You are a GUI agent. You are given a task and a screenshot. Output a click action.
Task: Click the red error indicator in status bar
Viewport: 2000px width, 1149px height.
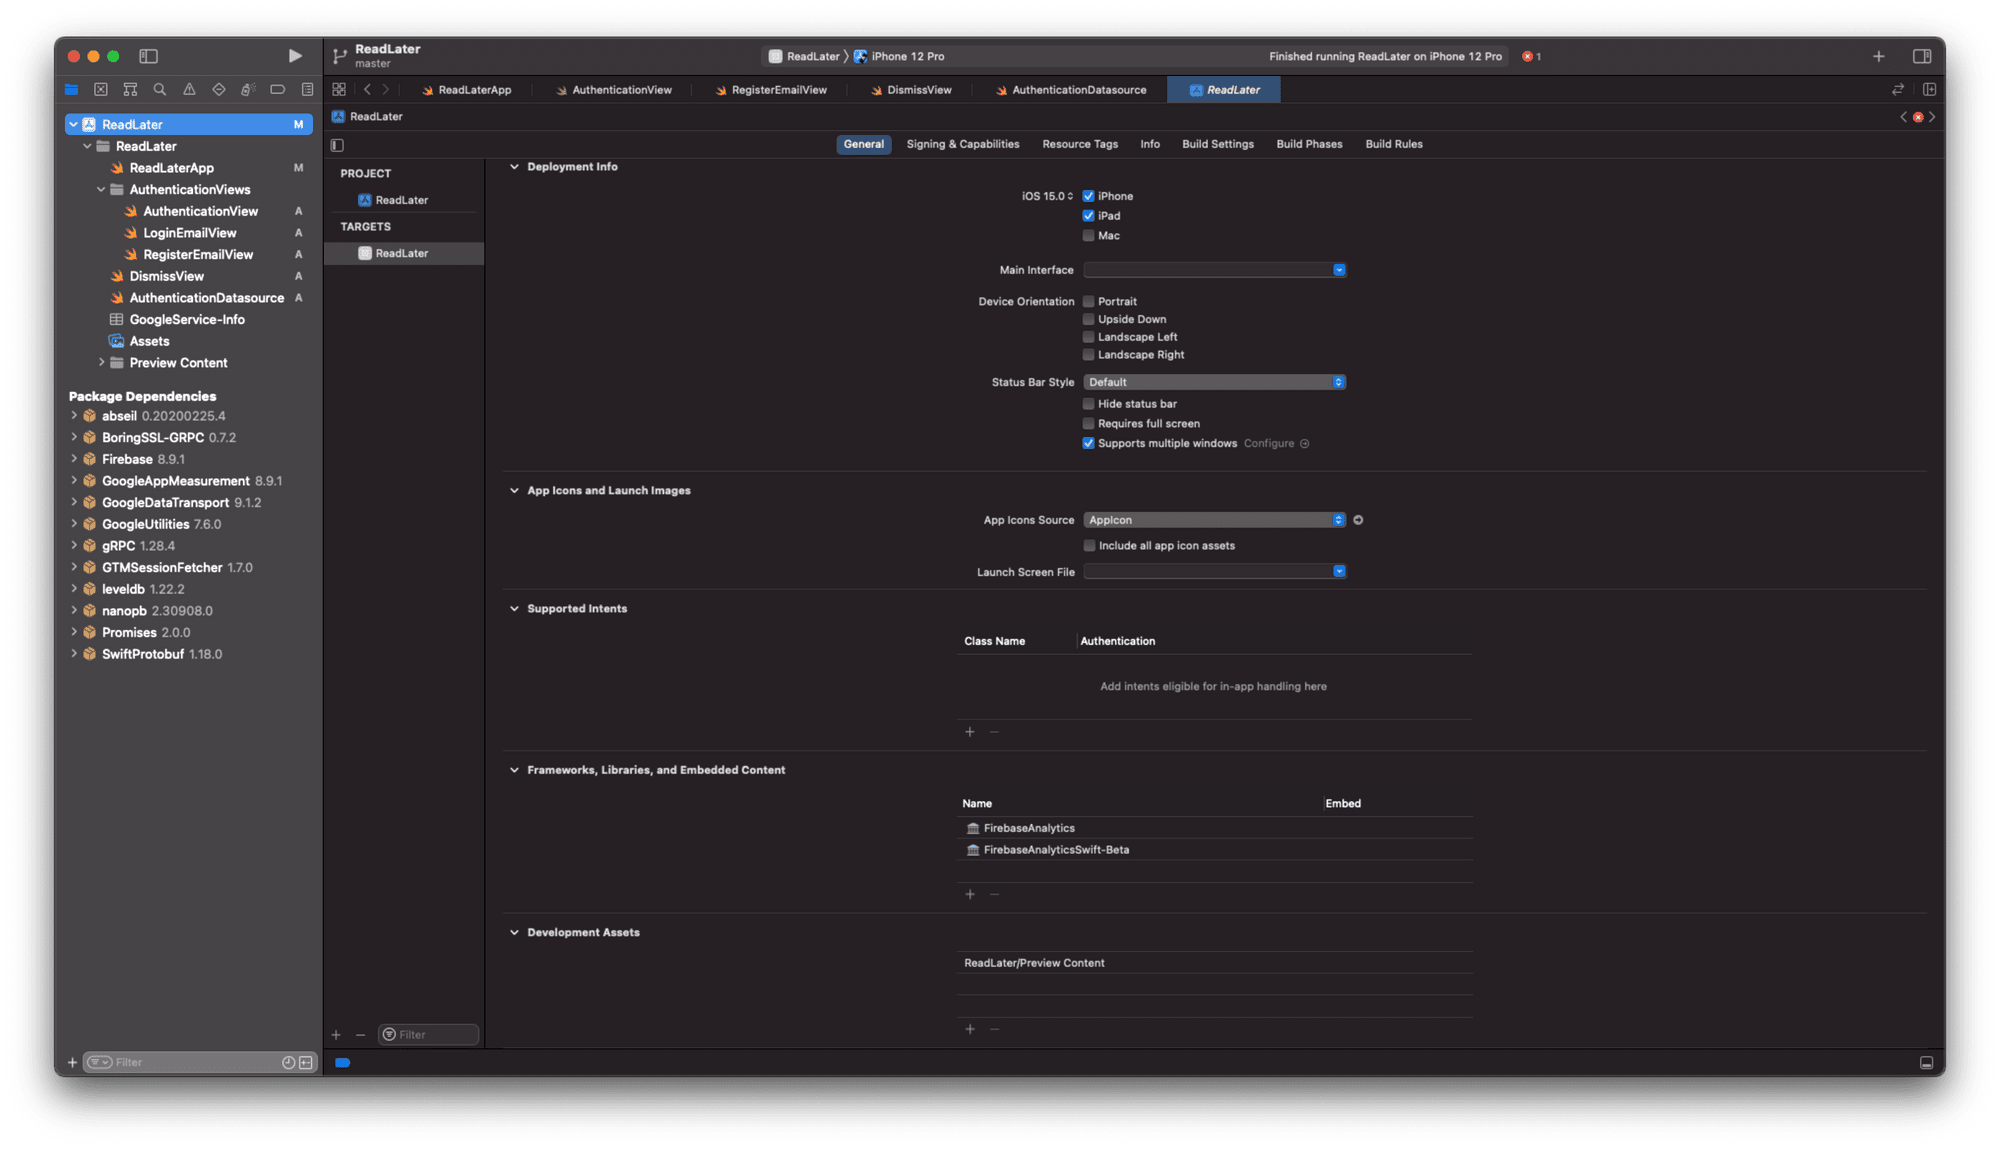(1531, 56)
